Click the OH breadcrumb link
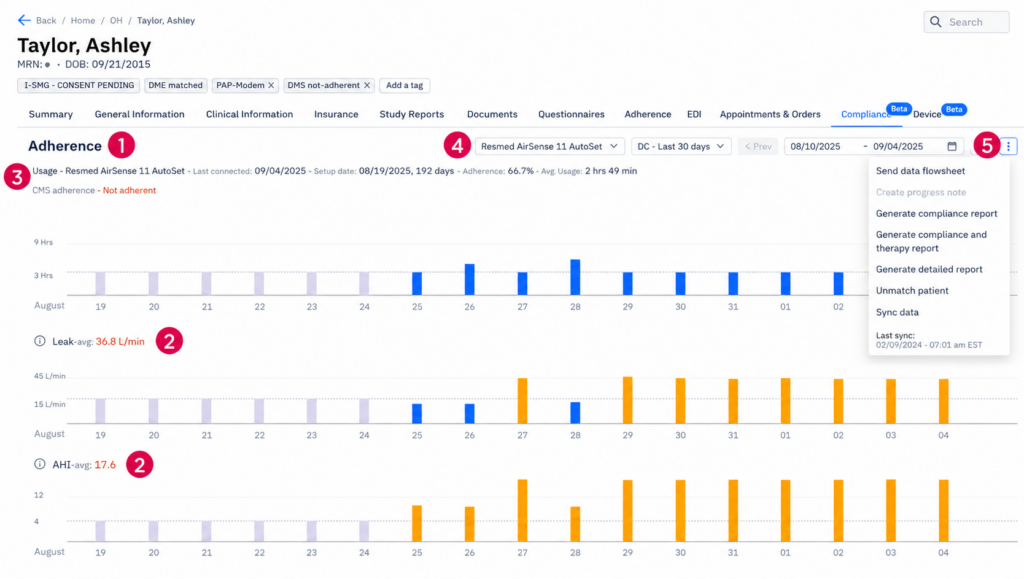 (116, 20)
